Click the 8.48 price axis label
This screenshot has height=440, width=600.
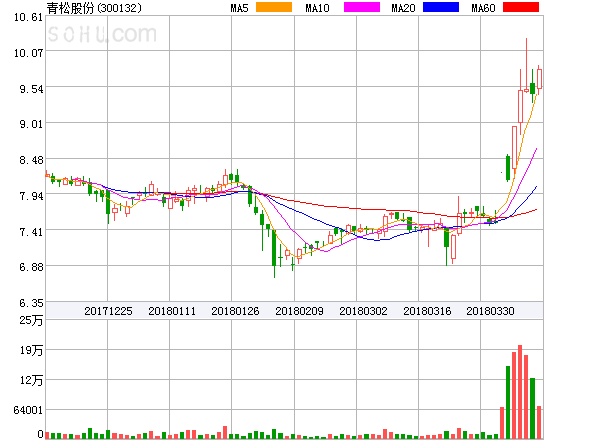click(x=31, y=160)
